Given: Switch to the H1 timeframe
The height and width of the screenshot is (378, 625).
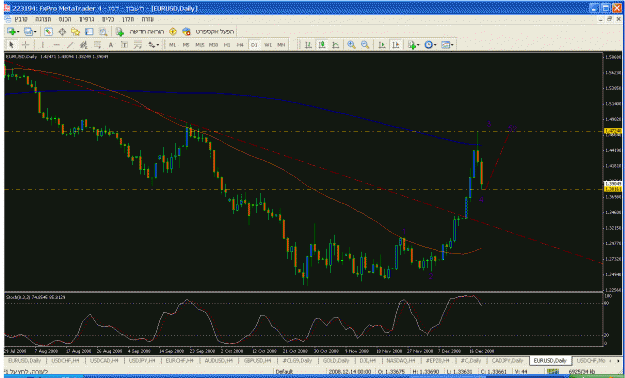Looking at the screenshot, I should tap(227, 45).
